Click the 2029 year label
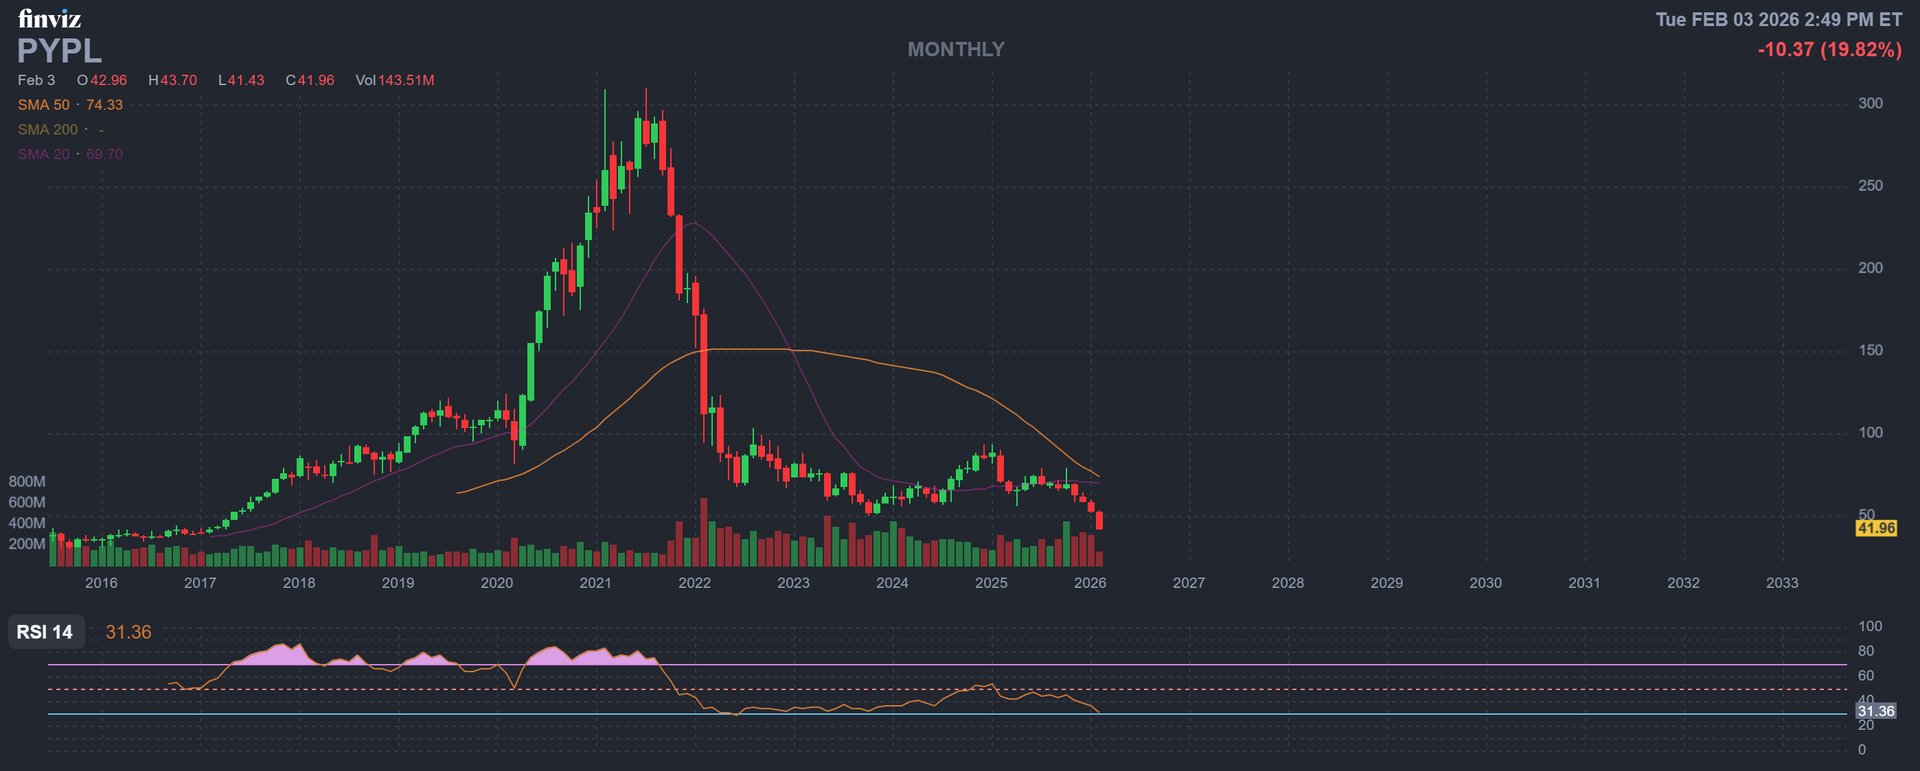Image resolution: width=1920 pixels, height=771 pixels. [1387, 583]
